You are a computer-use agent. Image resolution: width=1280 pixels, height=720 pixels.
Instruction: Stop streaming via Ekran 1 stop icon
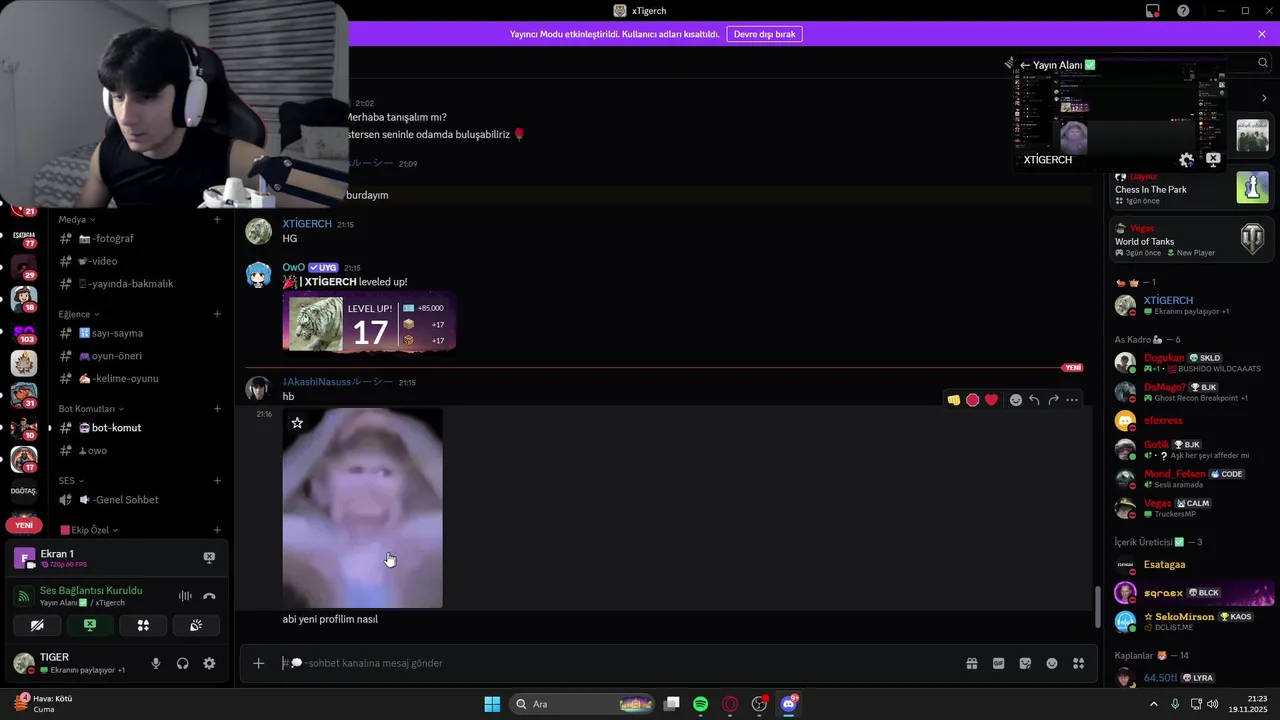209,557
